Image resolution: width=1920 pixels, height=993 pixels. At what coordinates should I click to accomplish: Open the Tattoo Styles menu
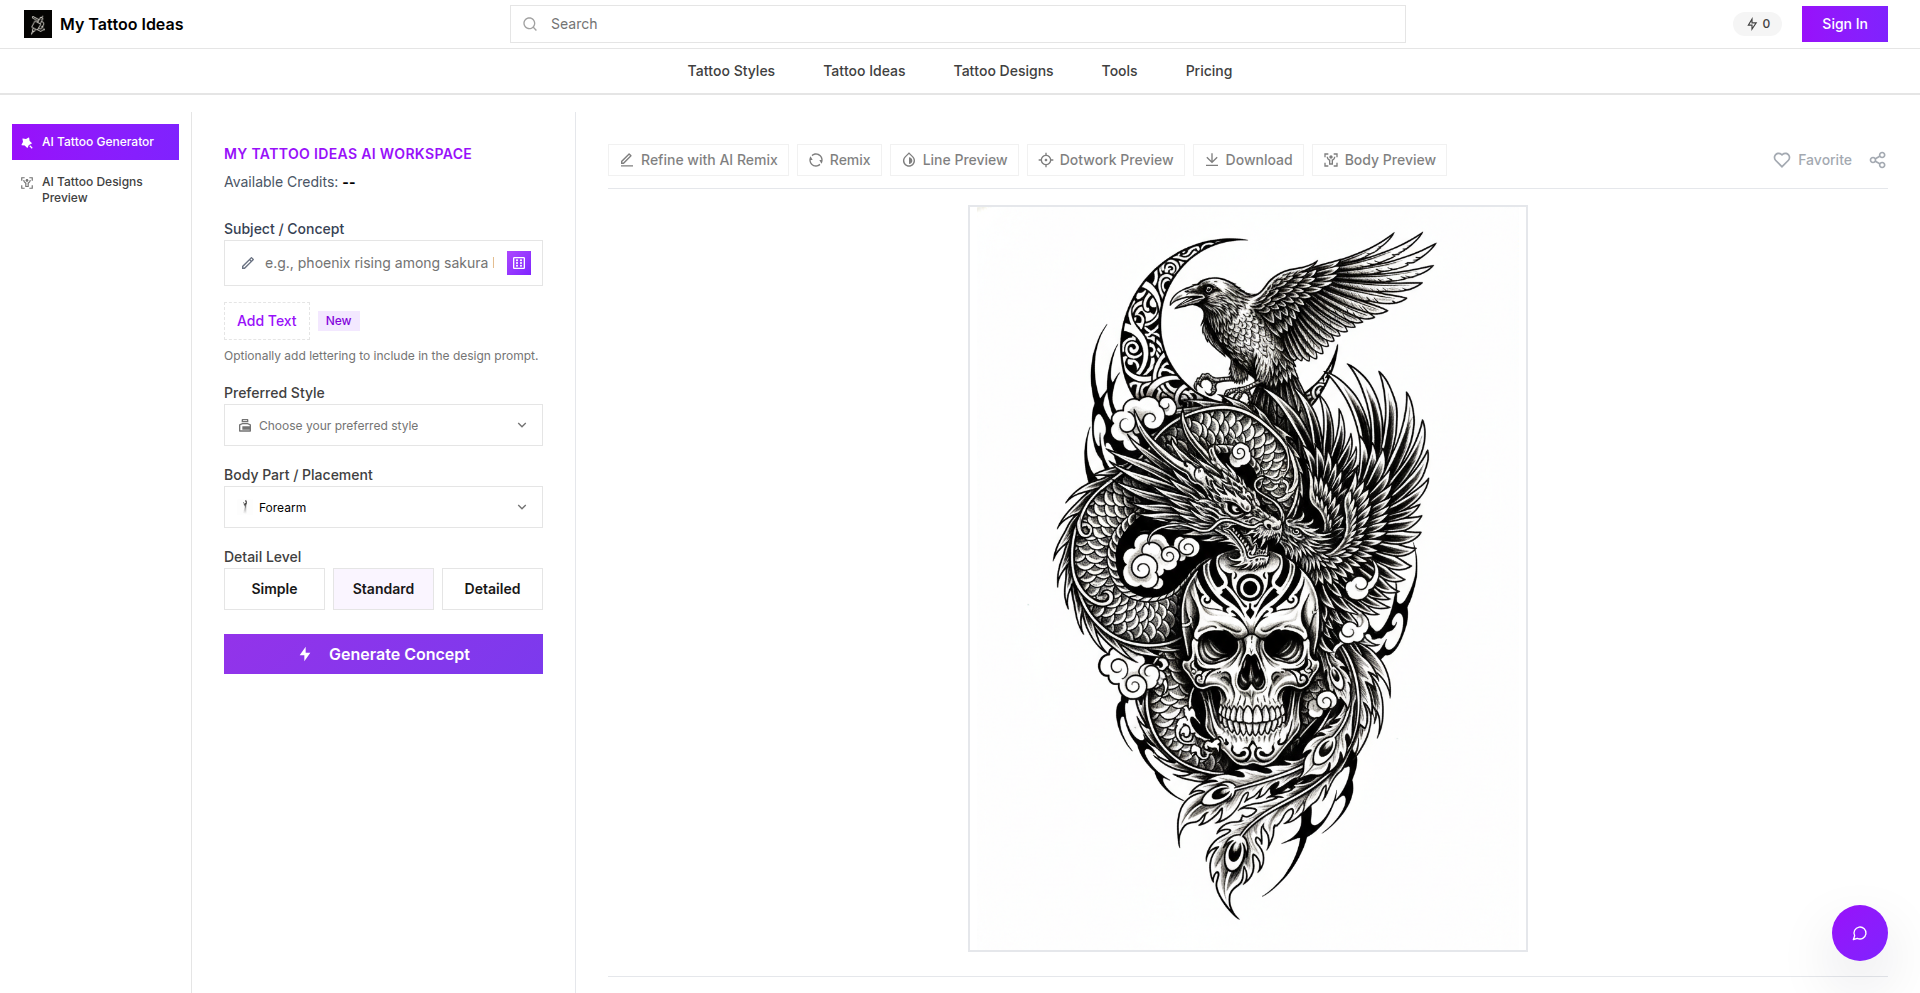731,71
